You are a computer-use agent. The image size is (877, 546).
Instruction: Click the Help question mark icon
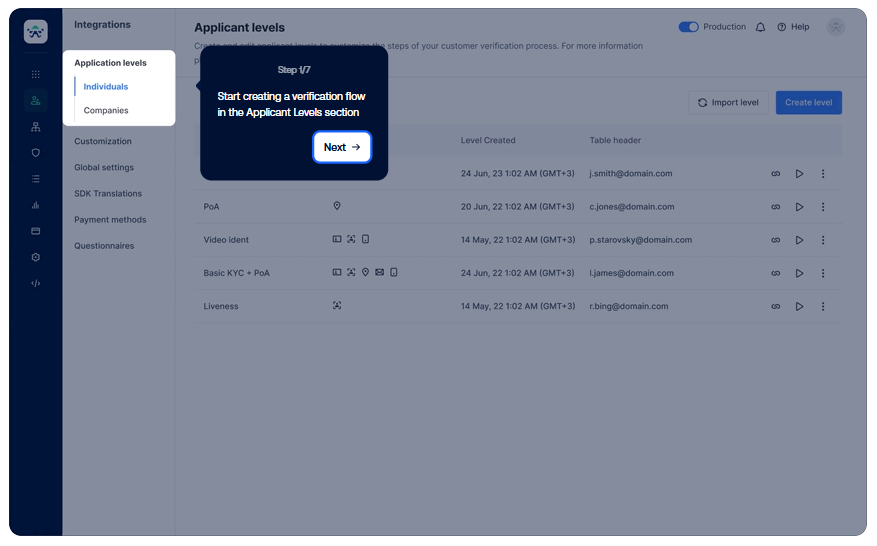(x=781, y=27)
